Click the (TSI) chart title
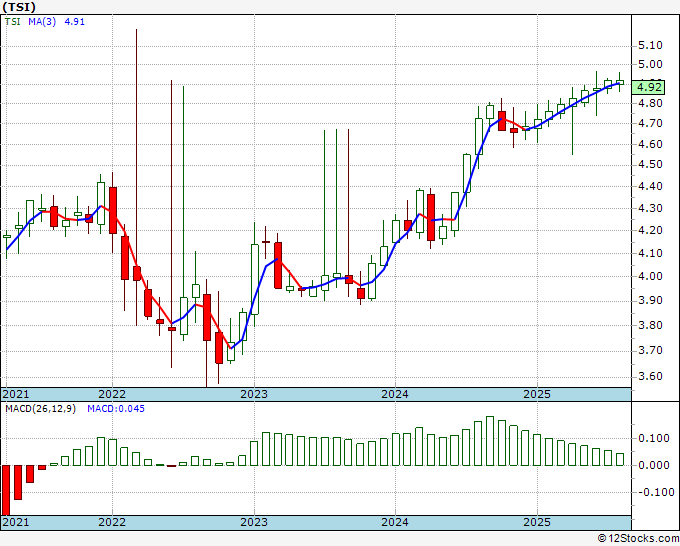 (x=19, y=7)
